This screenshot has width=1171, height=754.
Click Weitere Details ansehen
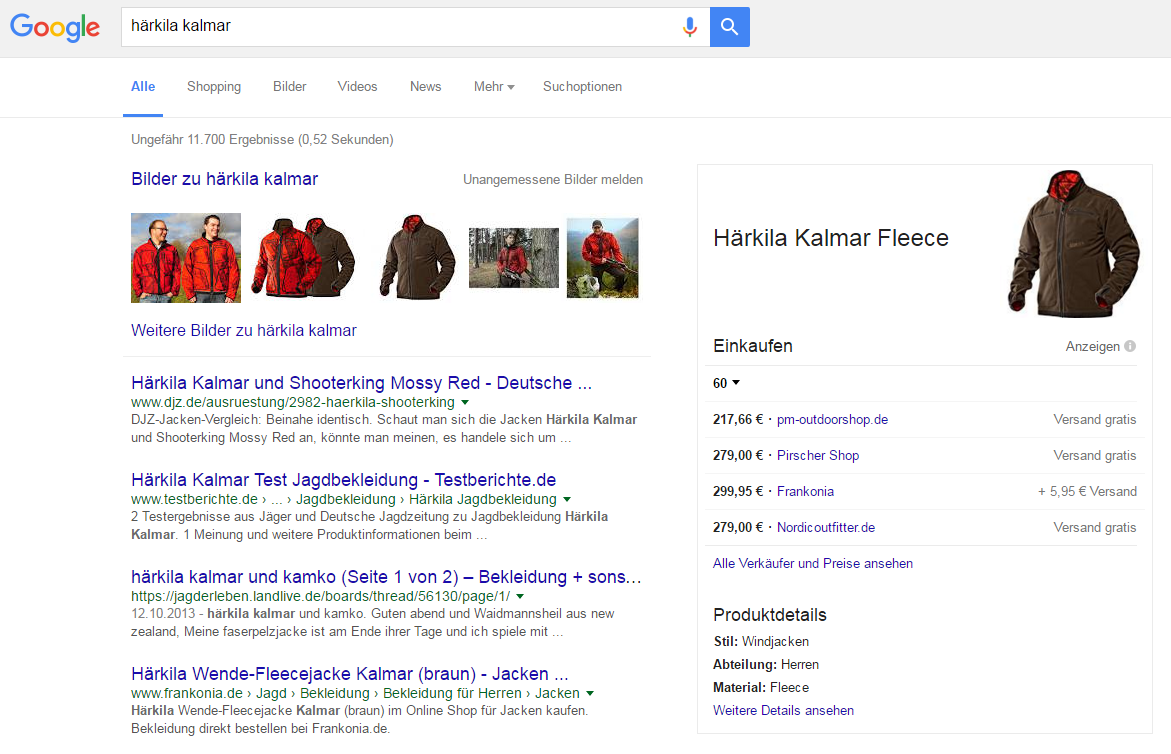(x=783, y=711)
